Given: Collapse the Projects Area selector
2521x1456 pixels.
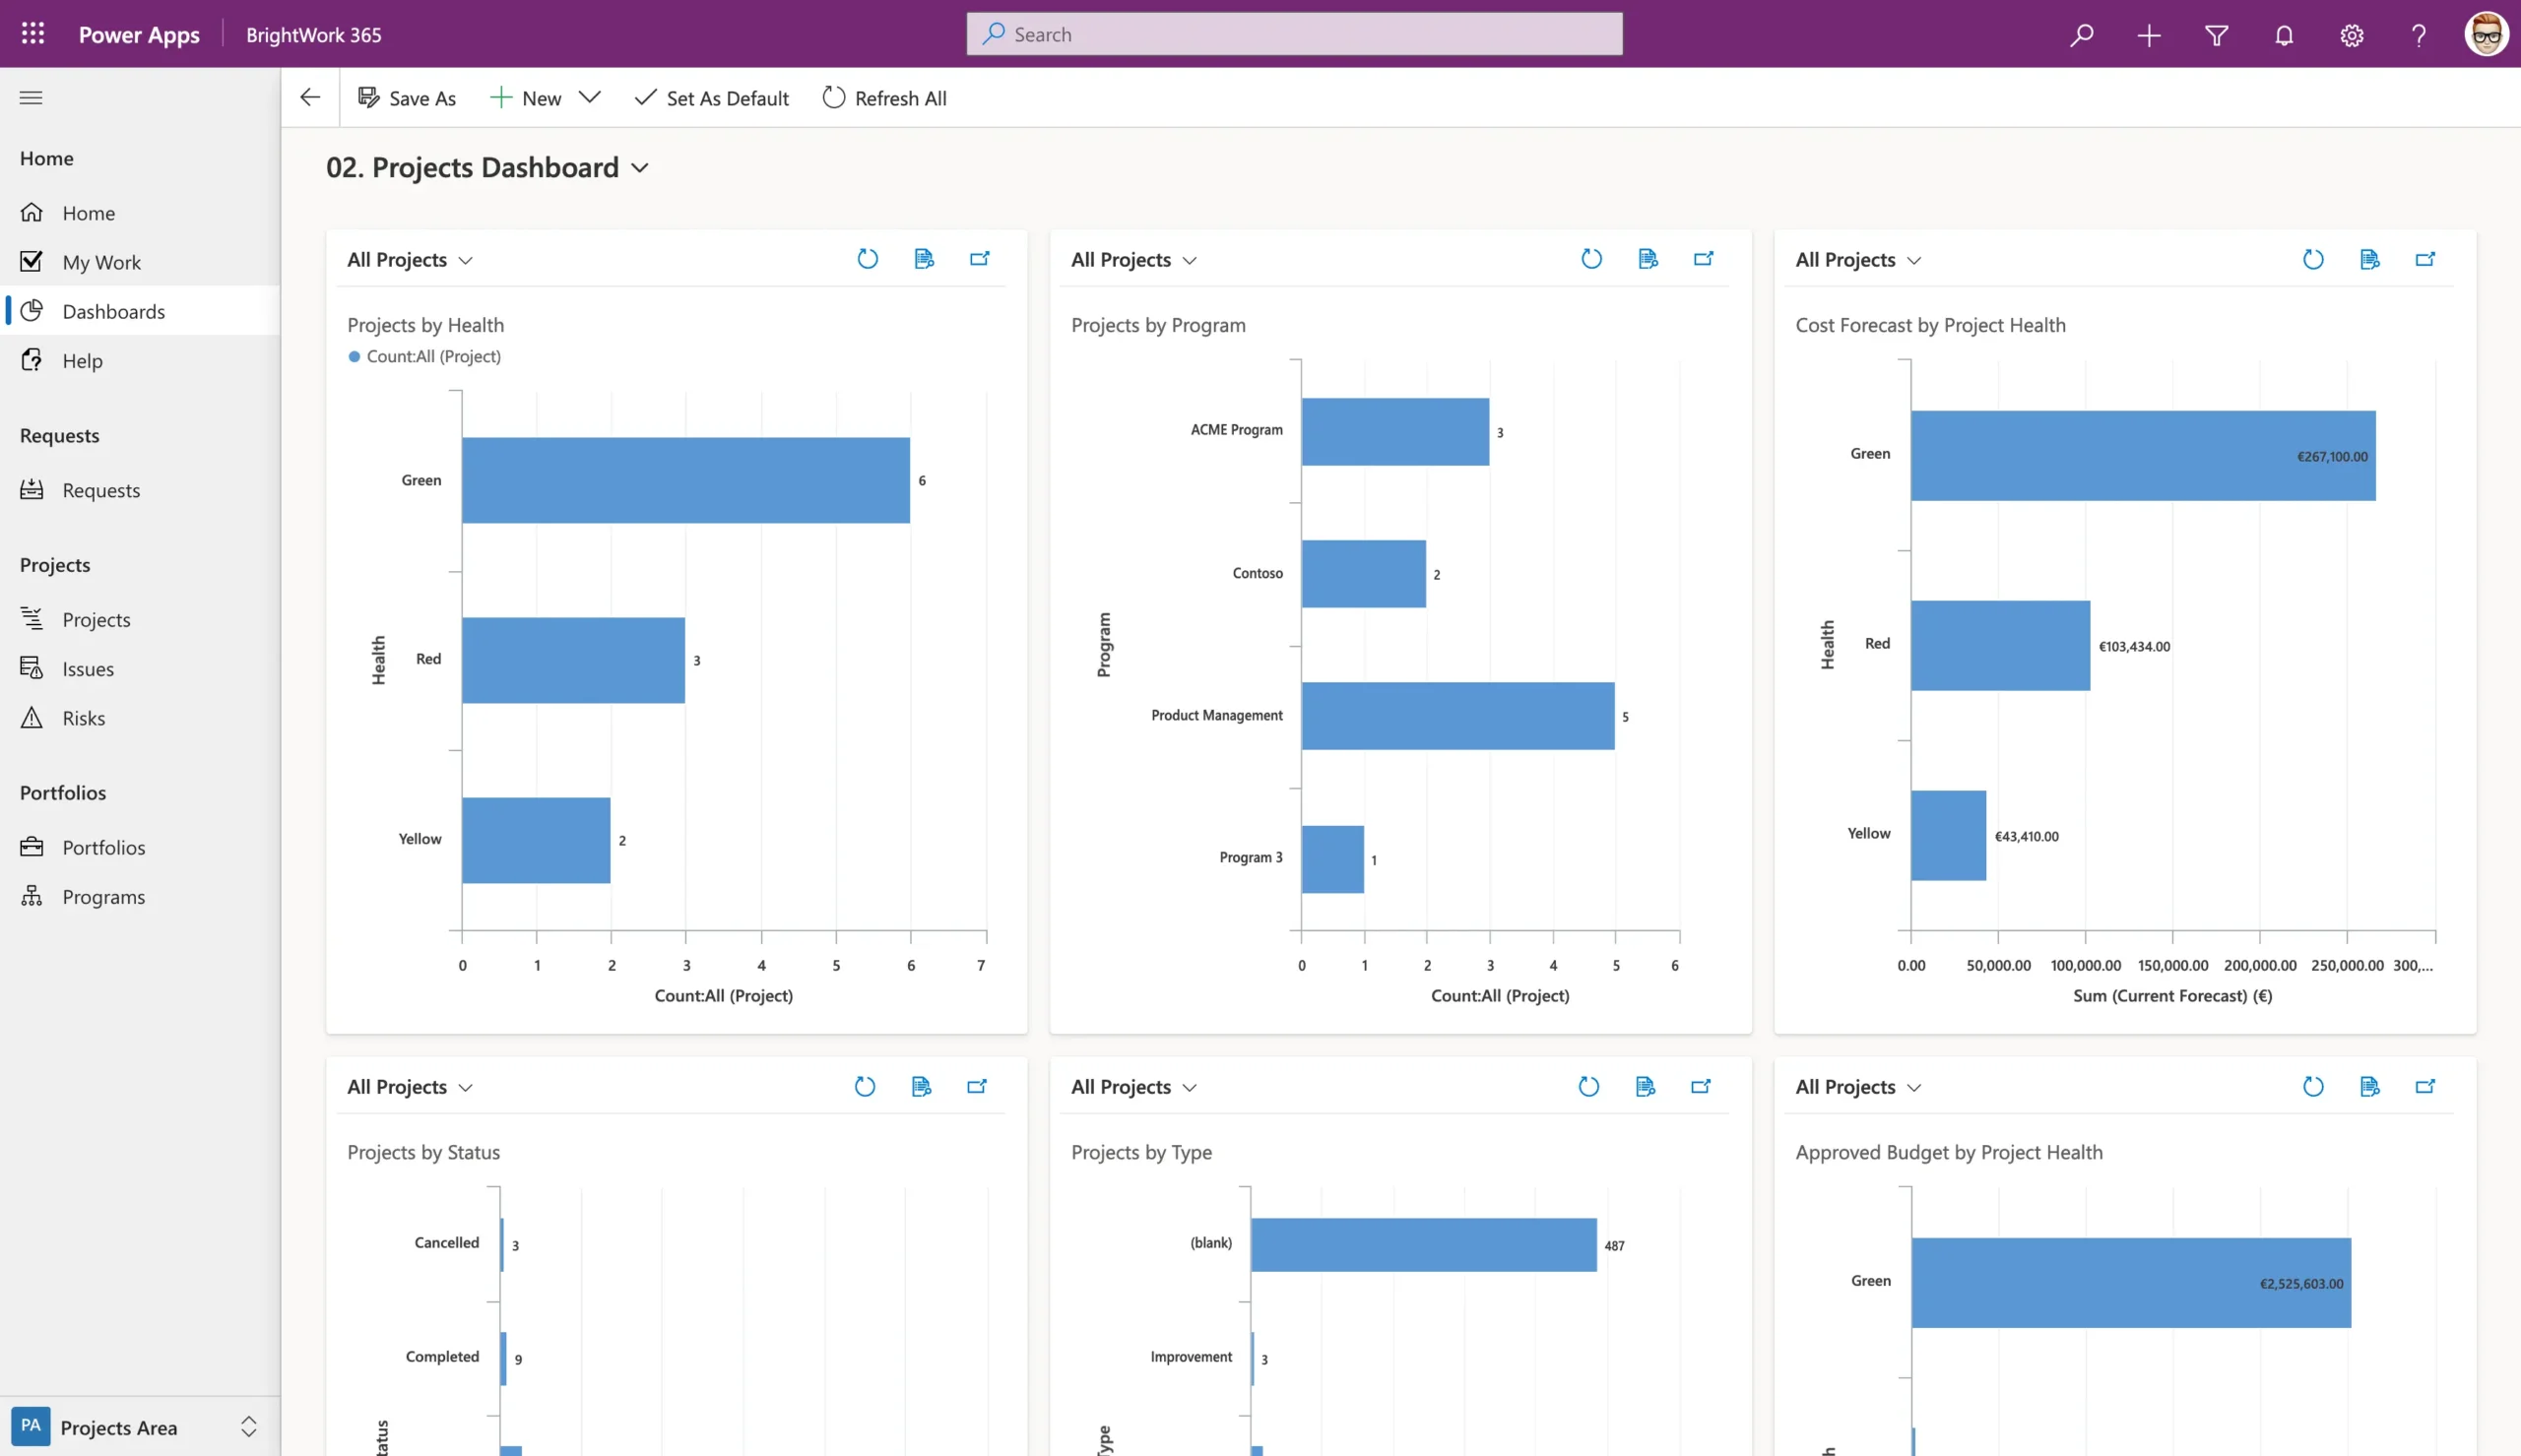Looking at the screenshot, I should tap(248, 1427).
